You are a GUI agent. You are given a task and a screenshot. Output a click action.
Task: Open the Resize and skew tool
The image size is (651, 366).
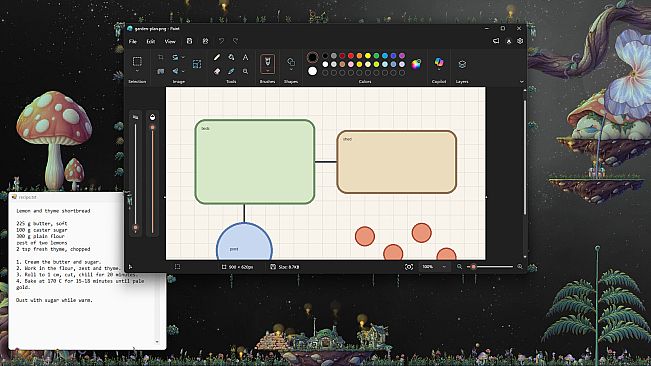tap(197, 64)
